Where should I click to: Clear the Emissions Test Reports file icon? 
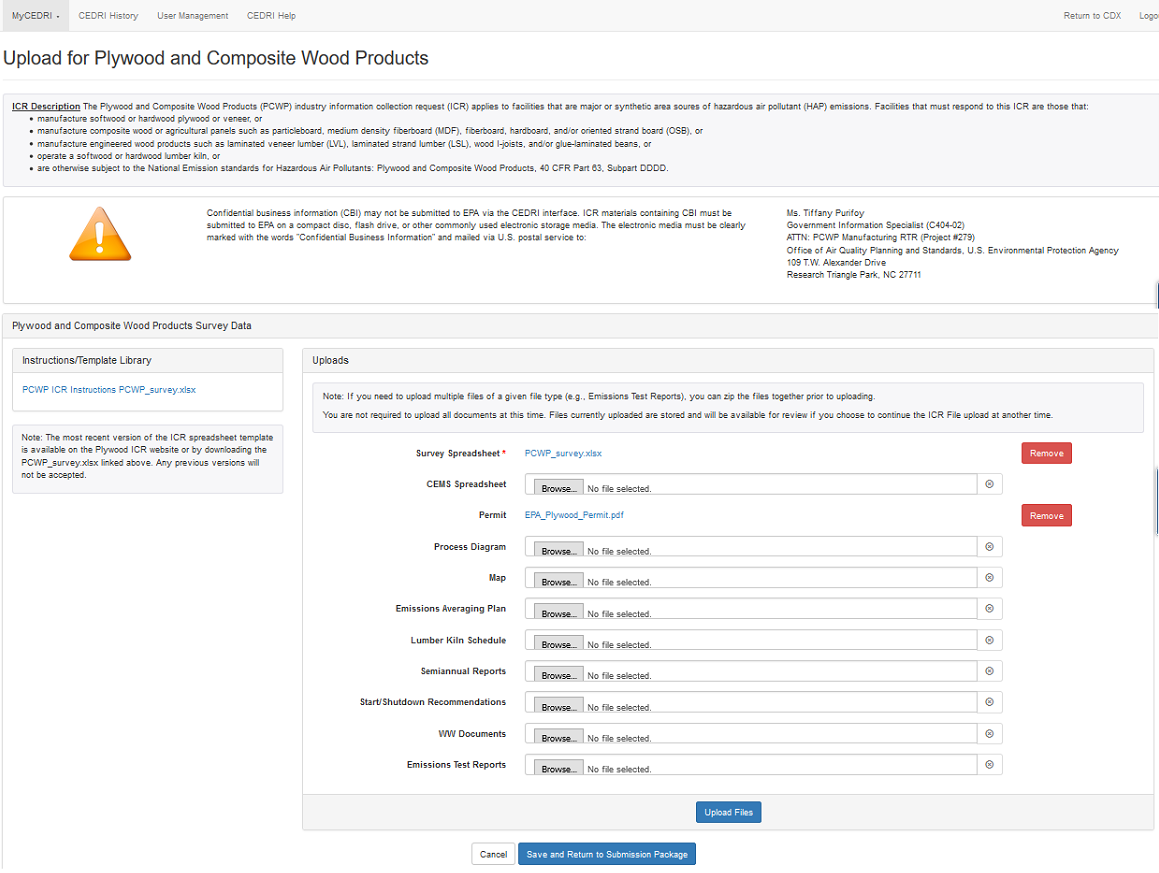click(989, 765)
